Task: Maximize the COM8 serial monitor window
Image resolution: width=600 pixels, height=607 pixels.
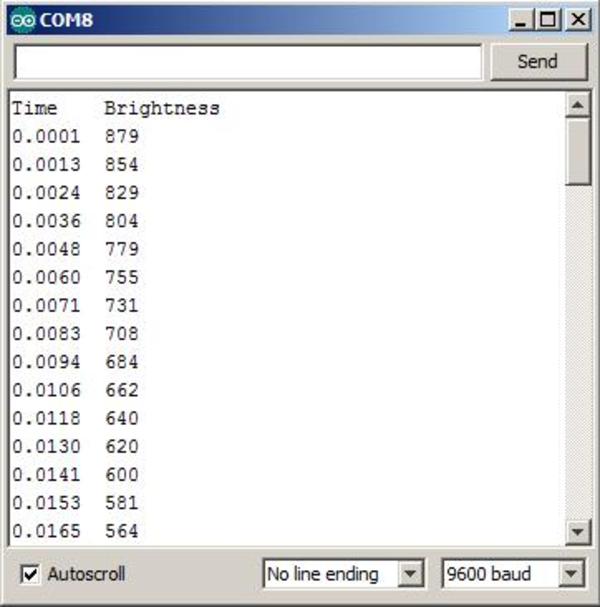Action: pos(548,19)
